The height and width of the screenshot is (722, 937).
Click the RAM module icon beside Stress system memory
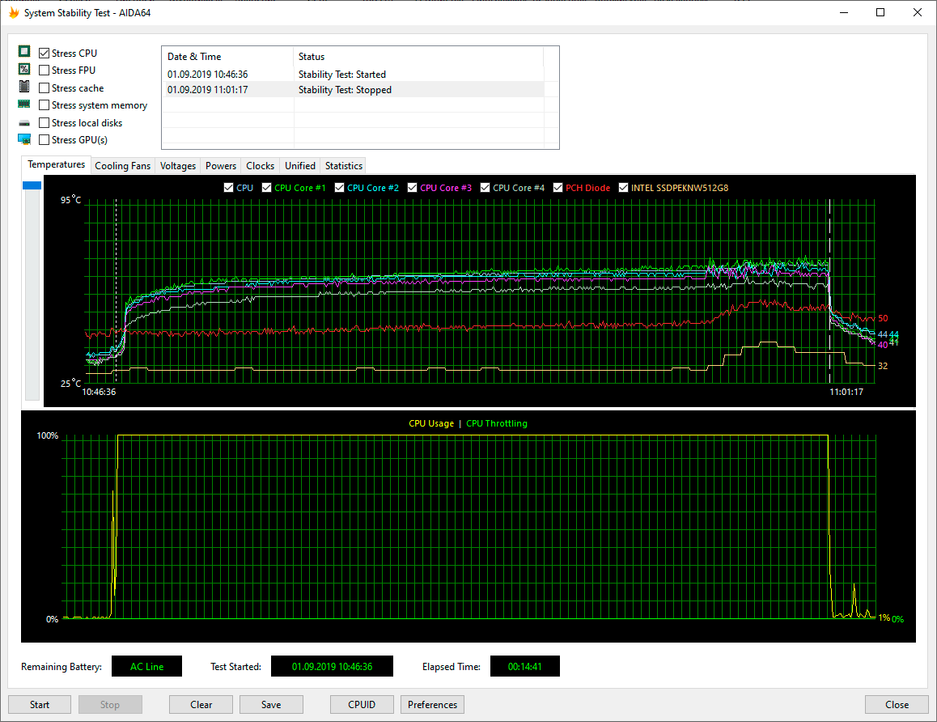pyautogui.click(x=24, y=105)
